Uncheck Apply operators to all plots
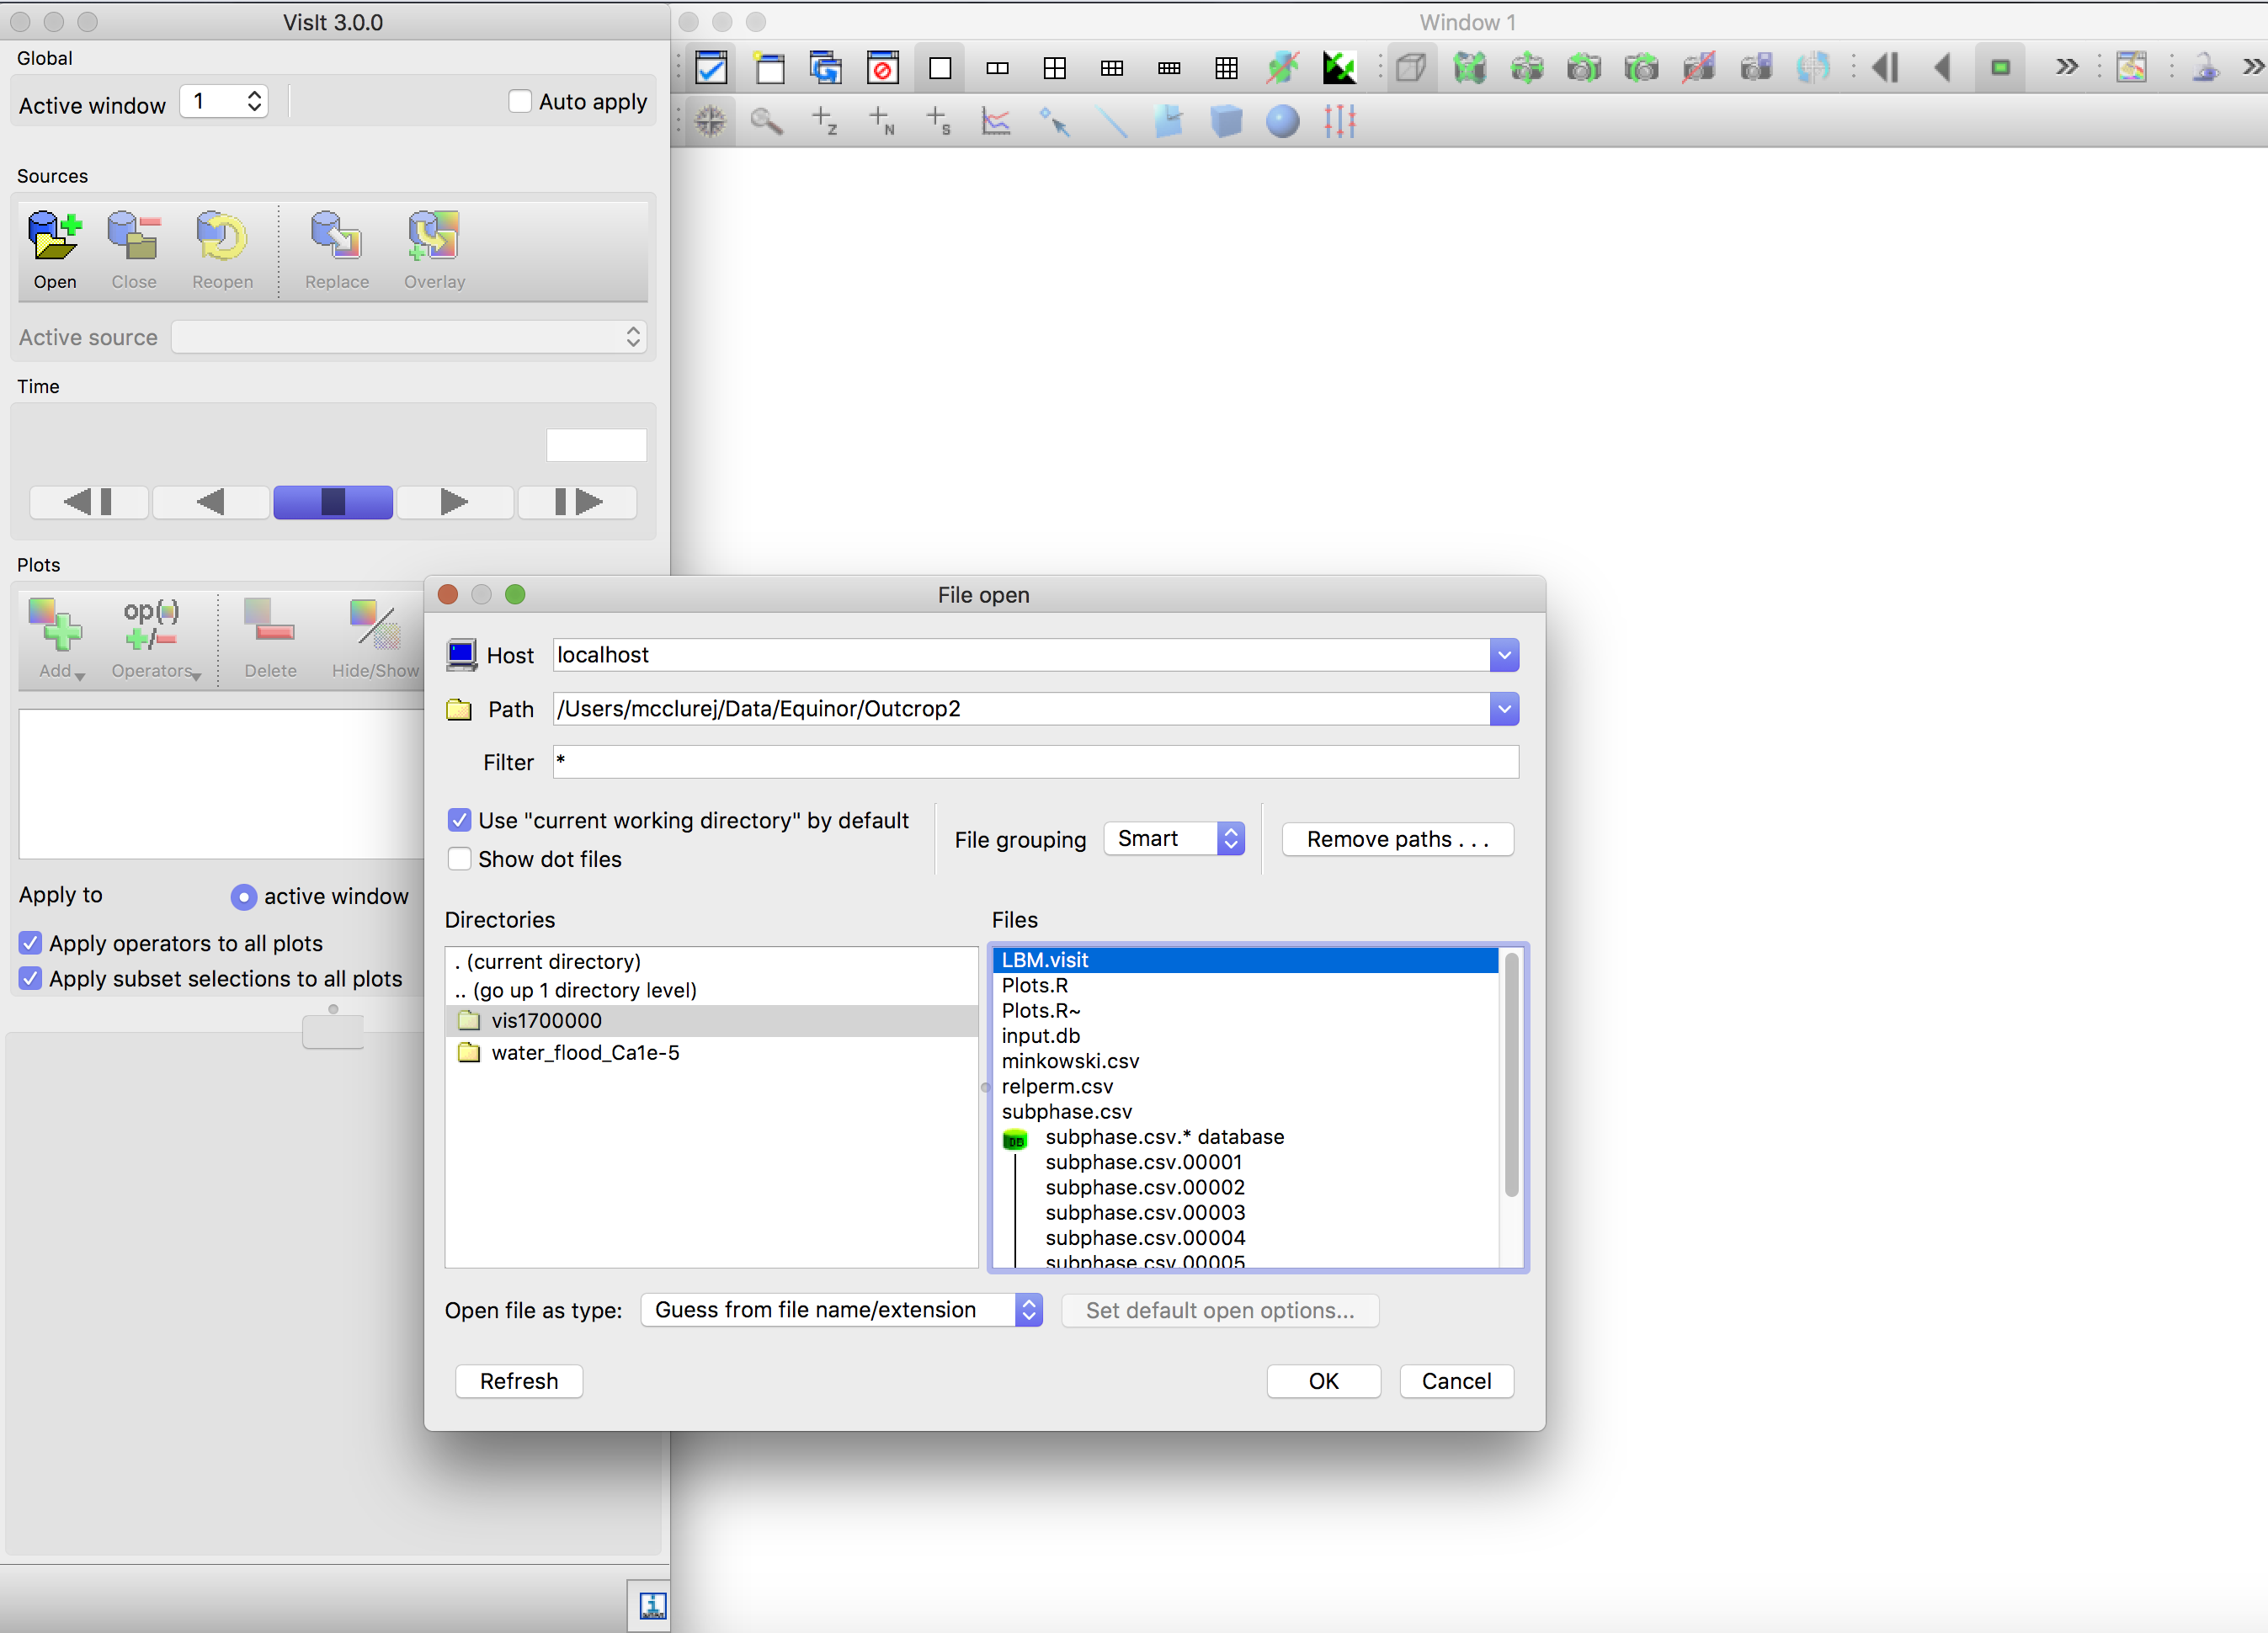The image size is (2268, 1633). pyautogui.click(x=31, y=943)
